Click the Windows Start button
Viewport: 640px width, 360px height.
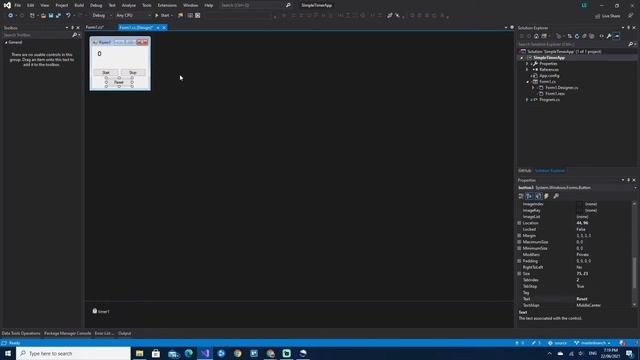(8, 353)
